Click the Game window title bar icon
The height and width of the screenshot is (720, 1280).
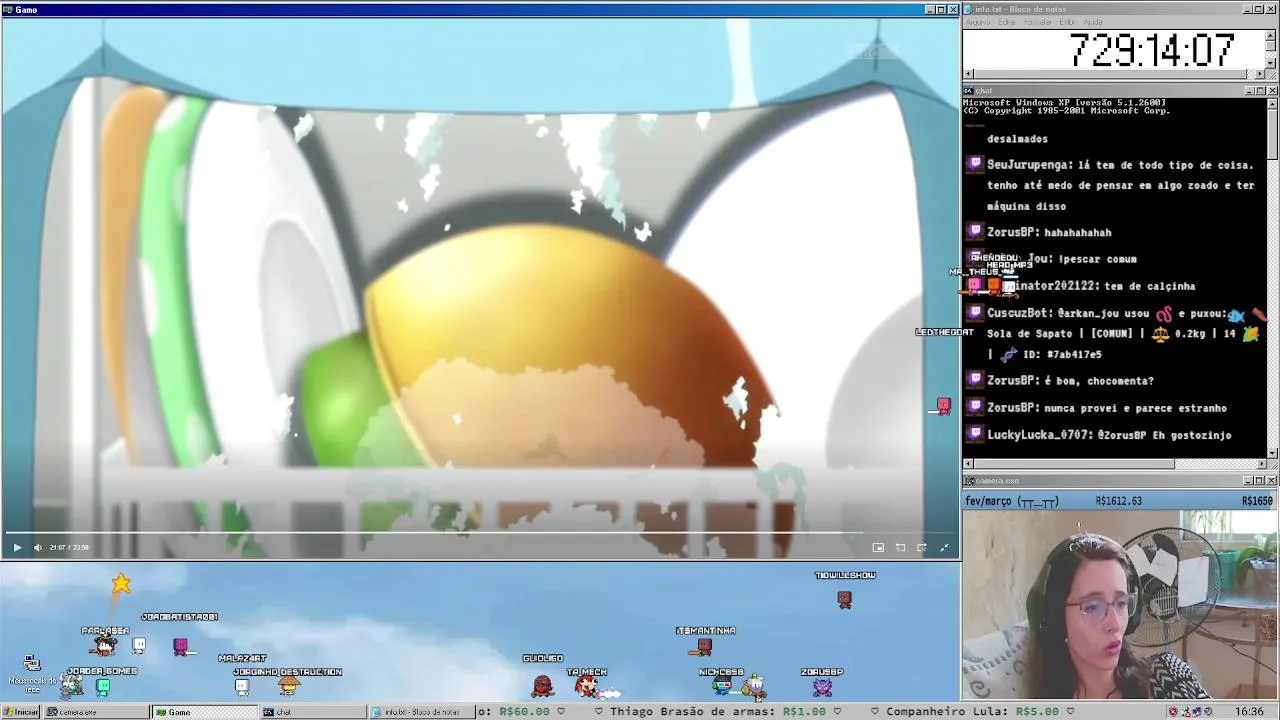[8, 9]
